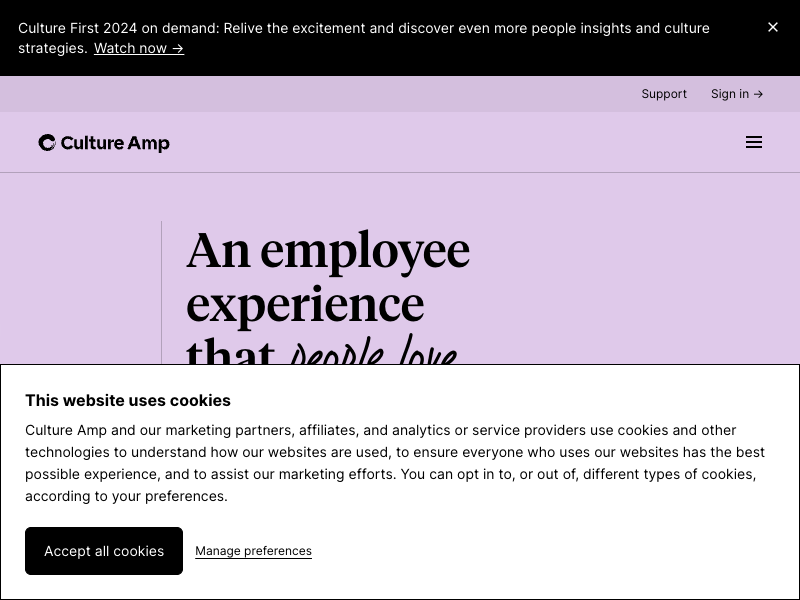The width and height of the screenshot is (800, 600).
Task: Click the Culture Amp logo
Action: point(104,143)
